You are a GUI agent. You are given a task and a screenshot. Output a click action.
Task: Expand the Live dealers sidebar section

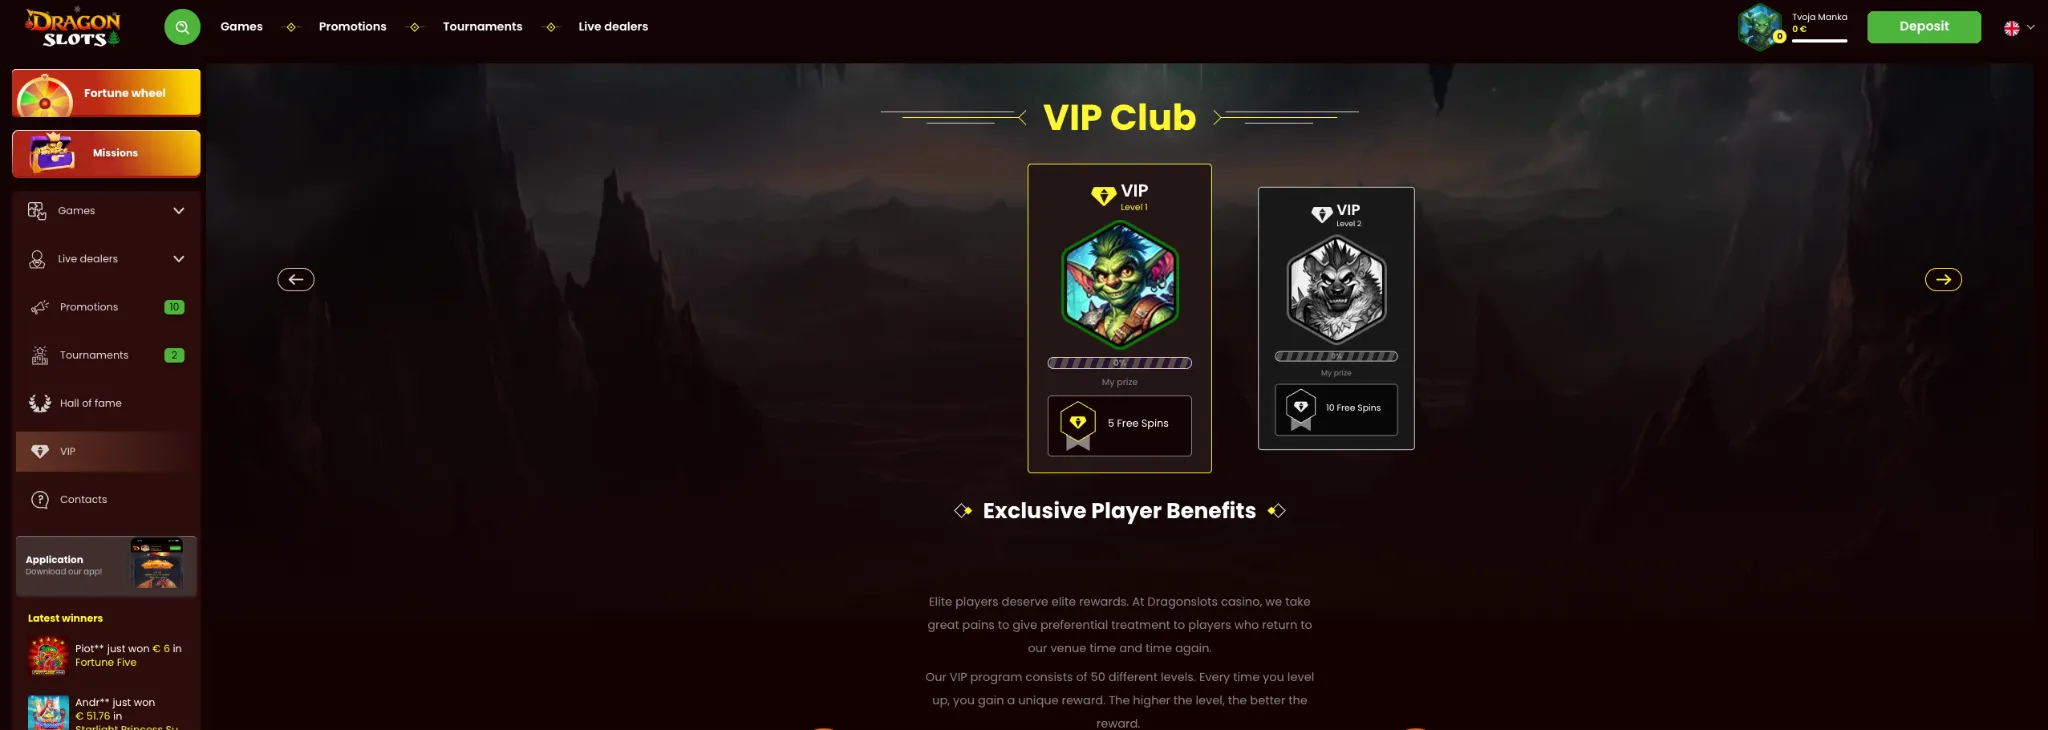click(x=179, y=258)
